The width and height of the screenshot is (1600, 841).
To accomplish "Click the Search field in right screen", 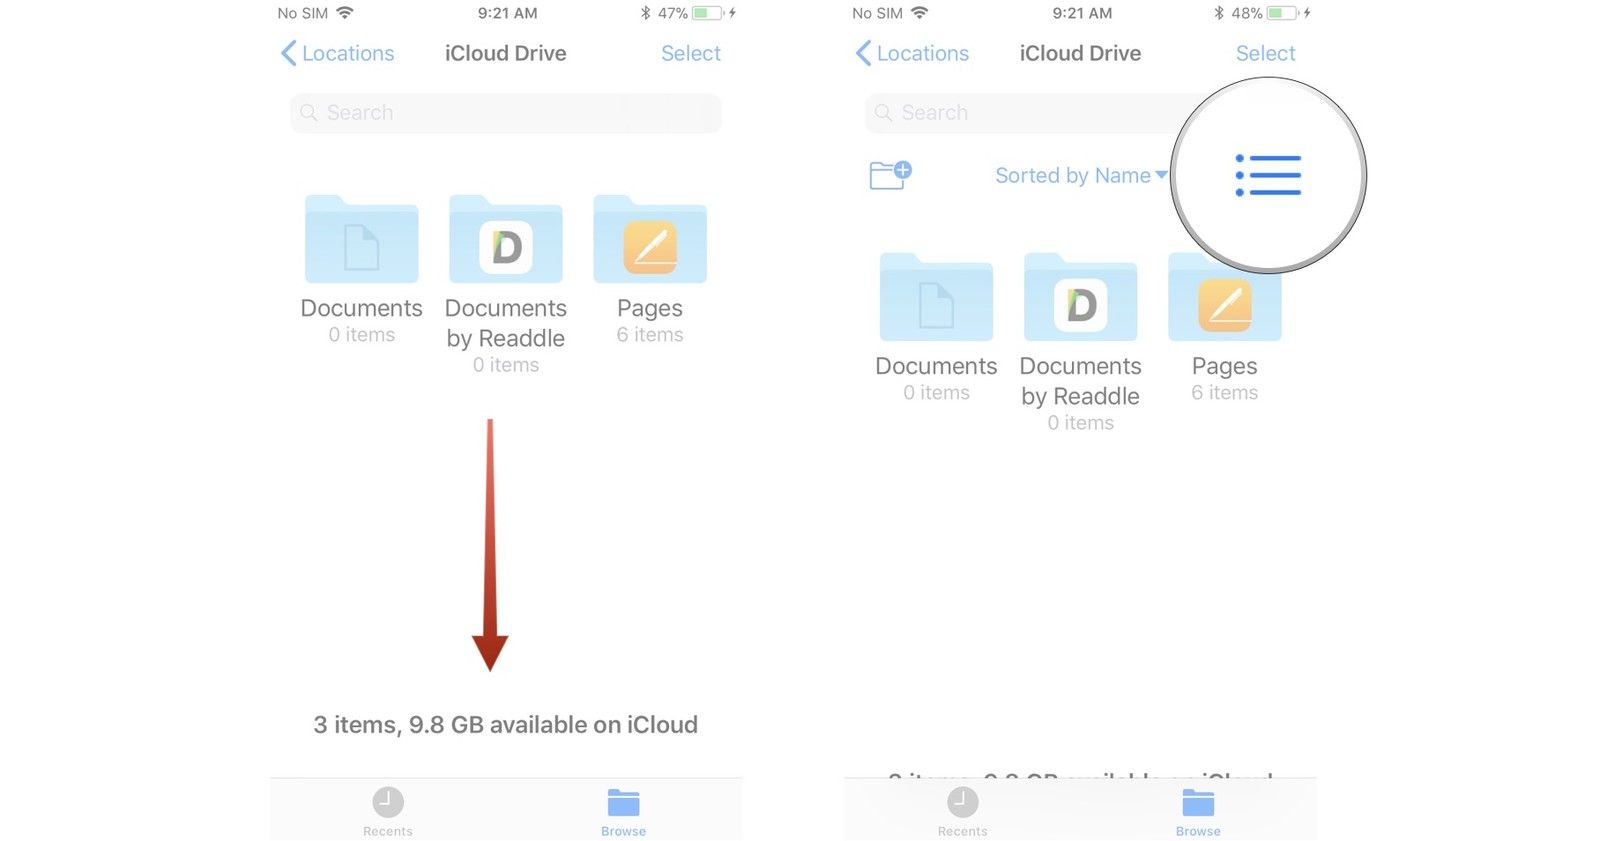I will [x=1020, y=113].
